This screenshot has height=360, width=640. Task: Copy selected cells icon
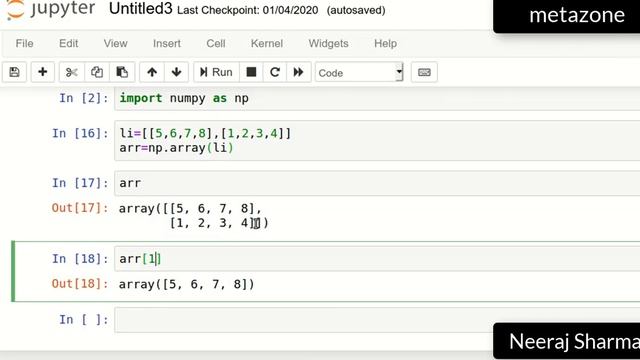(97, 72)
